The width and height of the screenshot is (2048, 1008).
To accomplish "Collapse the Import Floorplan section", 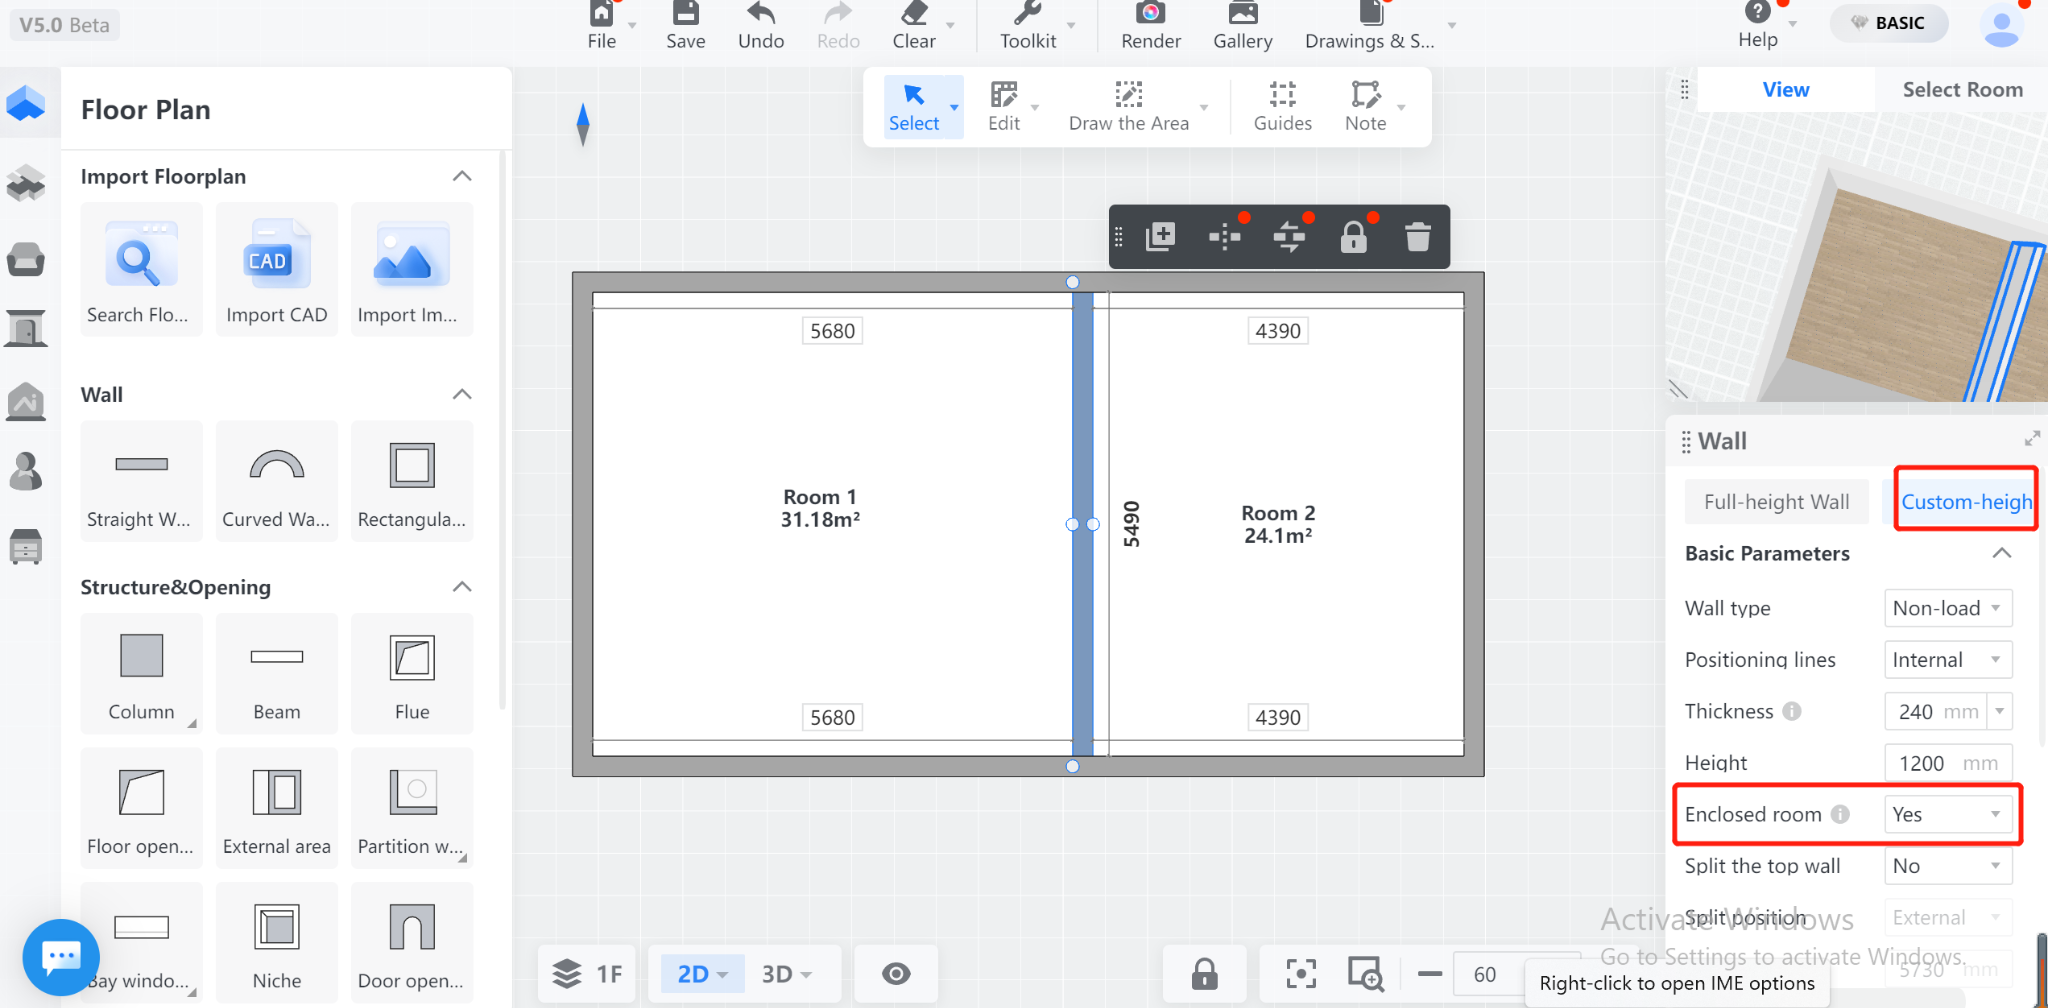I will tap(462, 176).
